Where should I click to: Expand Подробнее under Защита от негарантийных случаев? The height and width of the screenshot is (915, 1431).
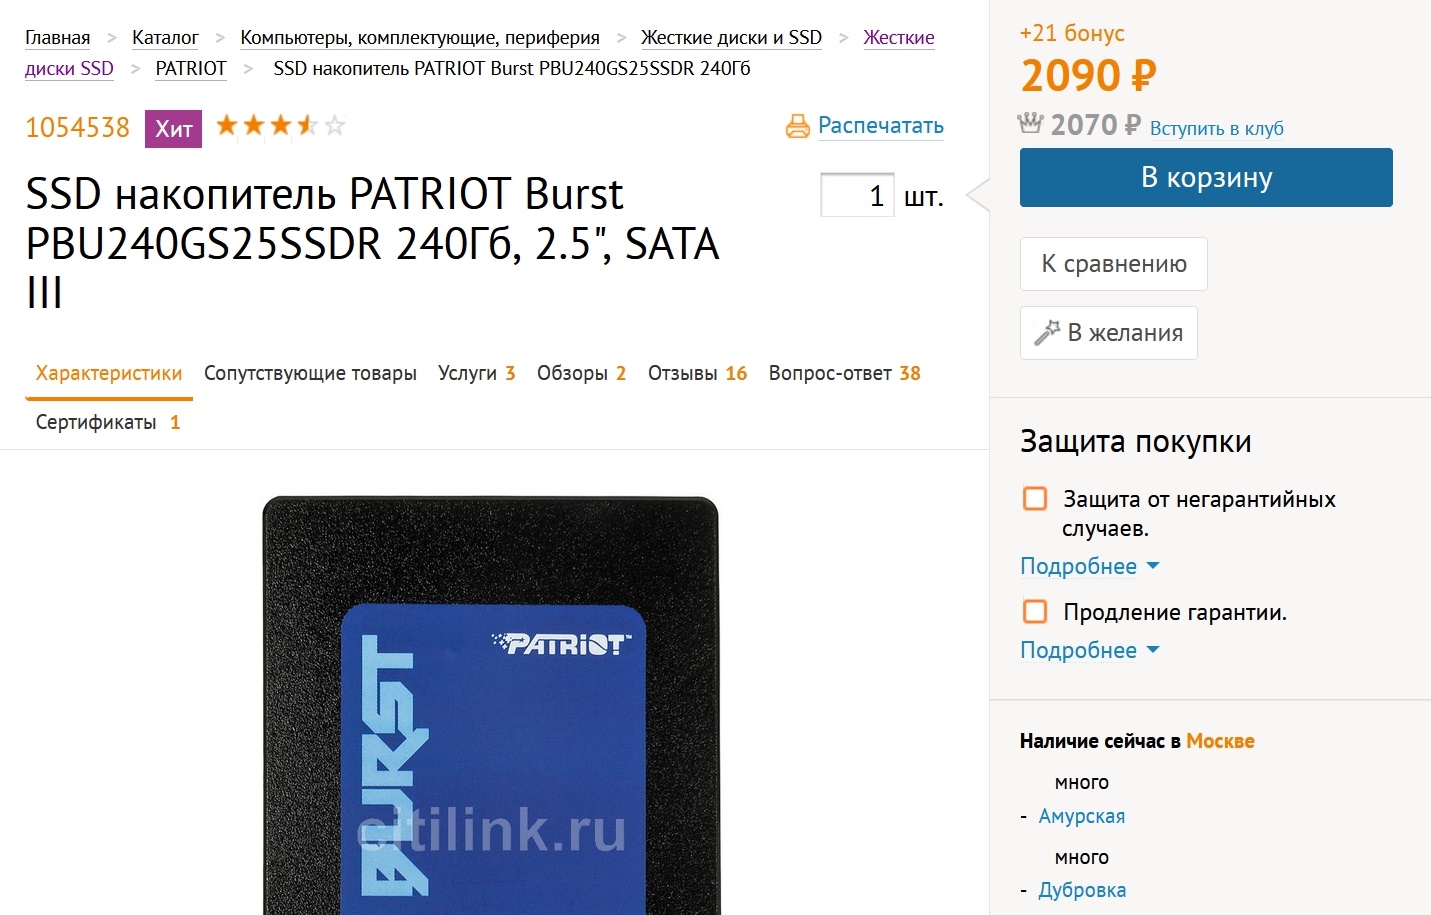tap(1089, 566)
